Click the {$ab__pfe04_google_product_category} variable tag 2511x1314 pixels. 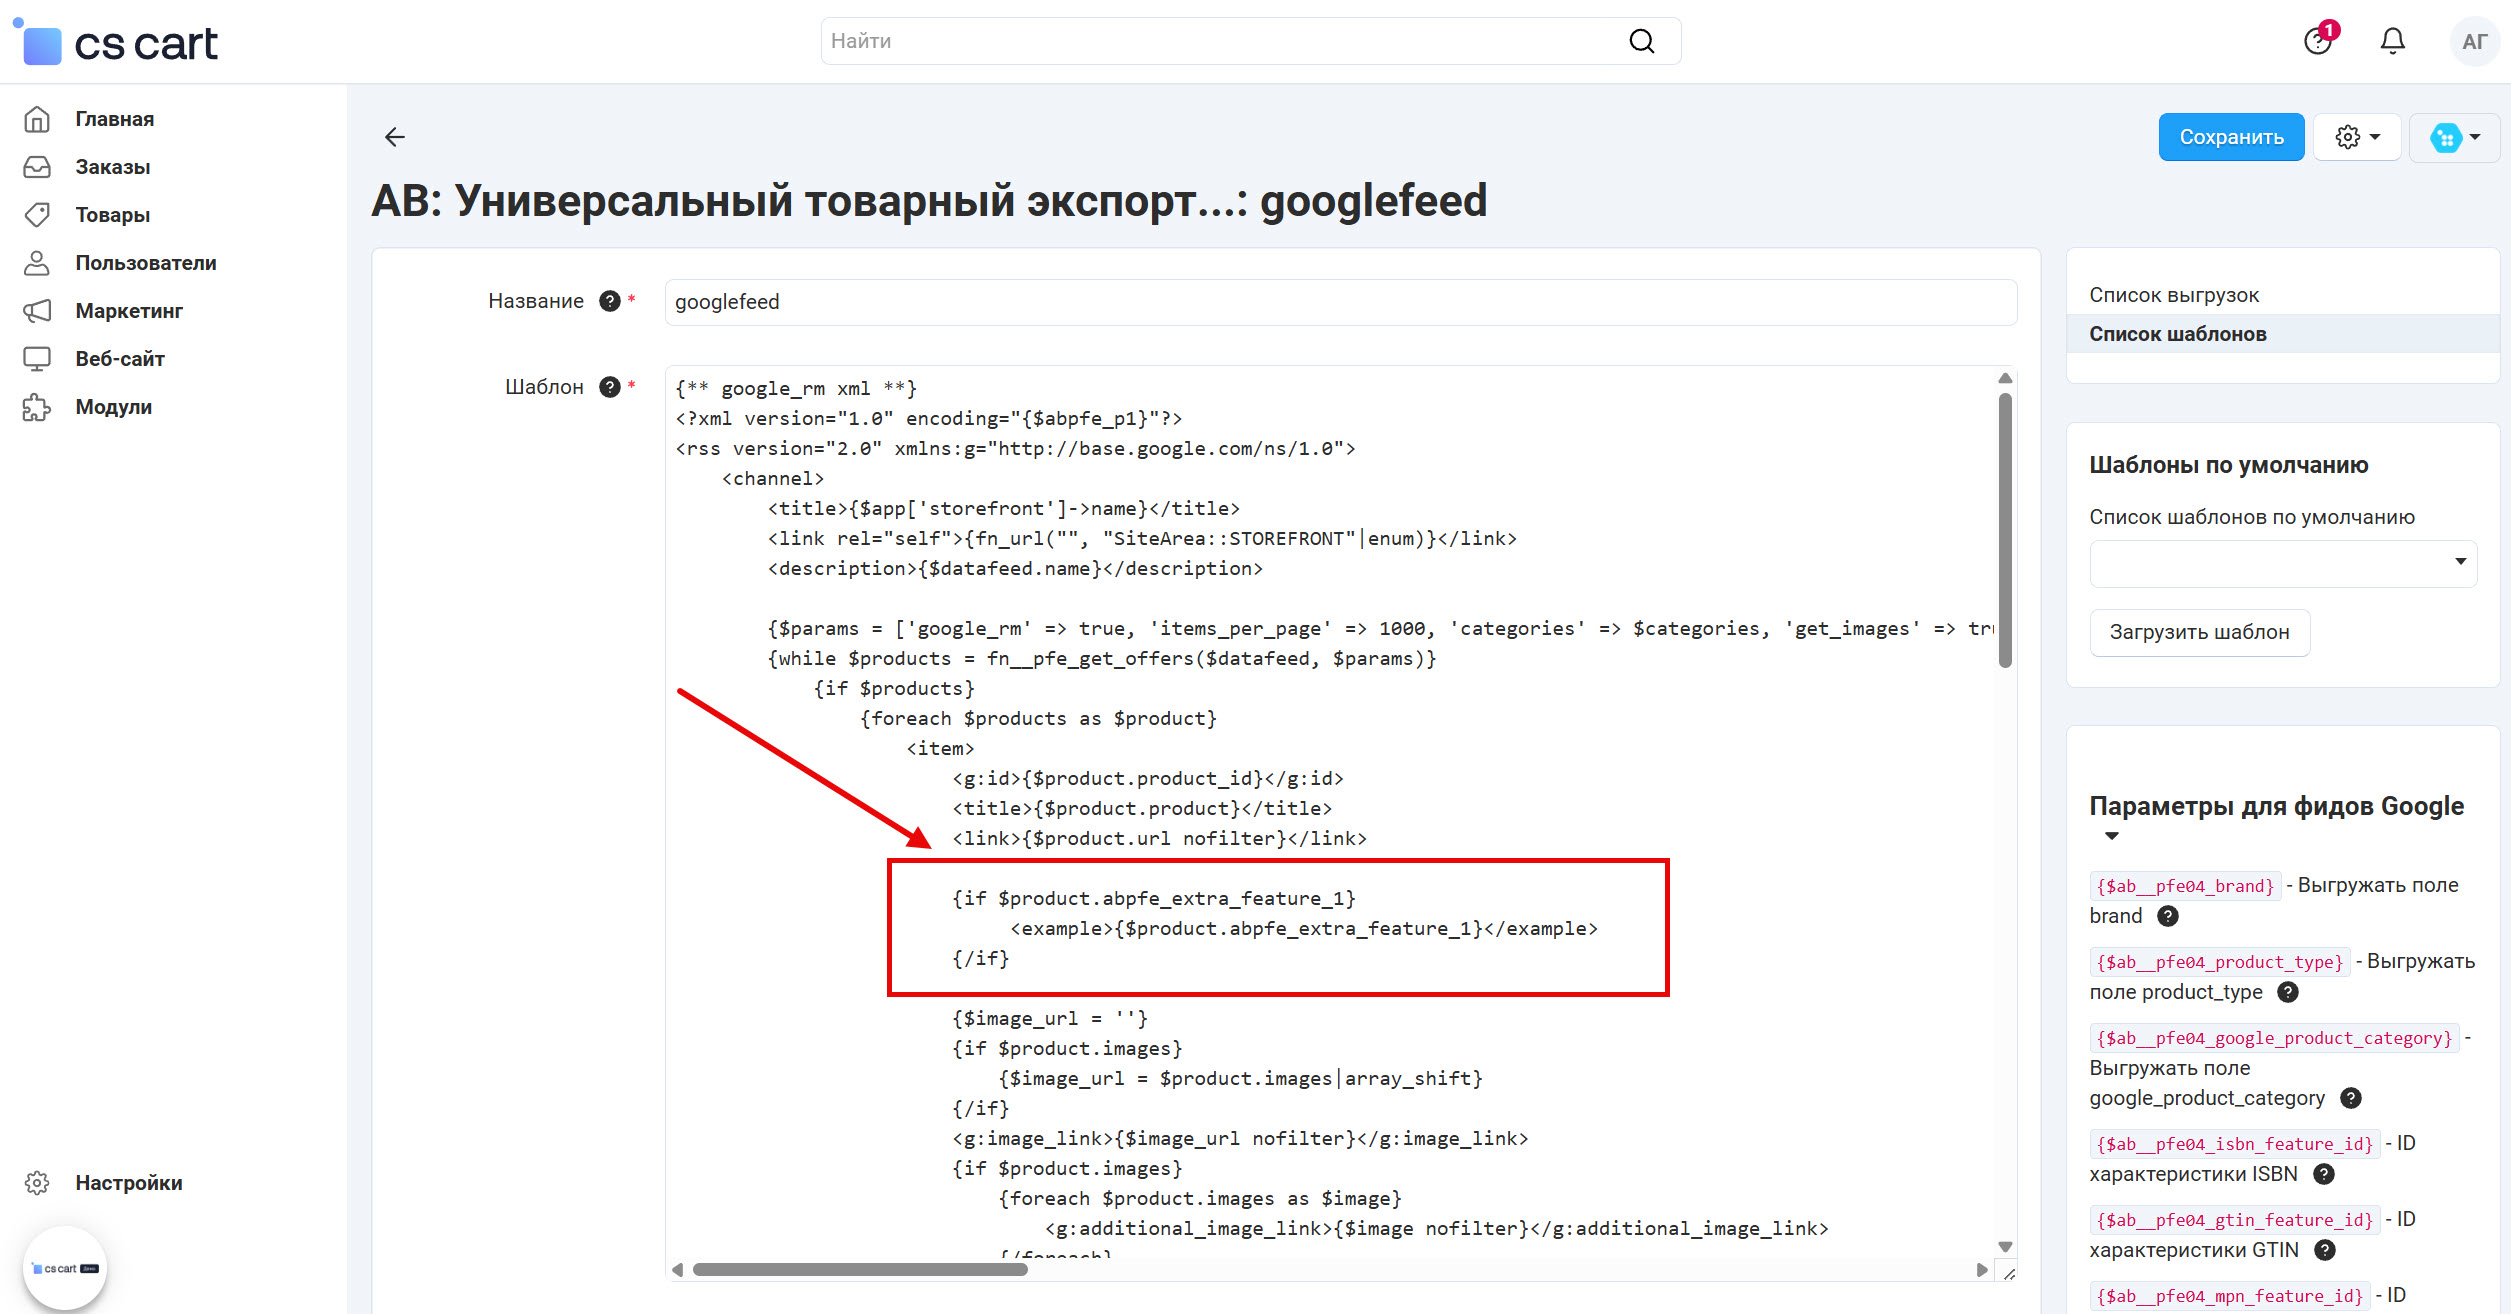click(2274, 1038)
